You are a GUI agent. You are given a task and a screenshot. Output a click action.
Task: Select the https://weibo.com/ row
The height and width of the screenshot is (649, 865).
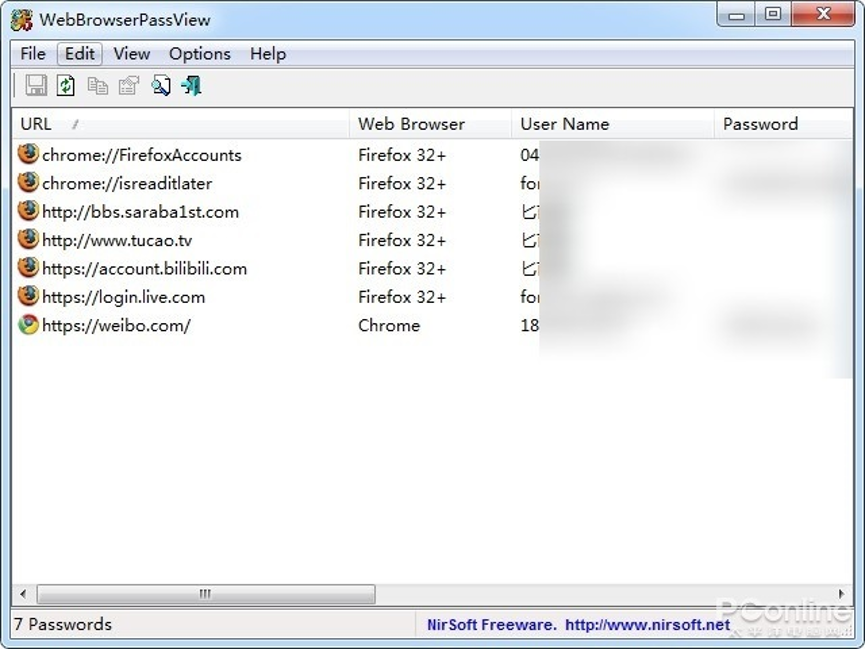[433, 326]
